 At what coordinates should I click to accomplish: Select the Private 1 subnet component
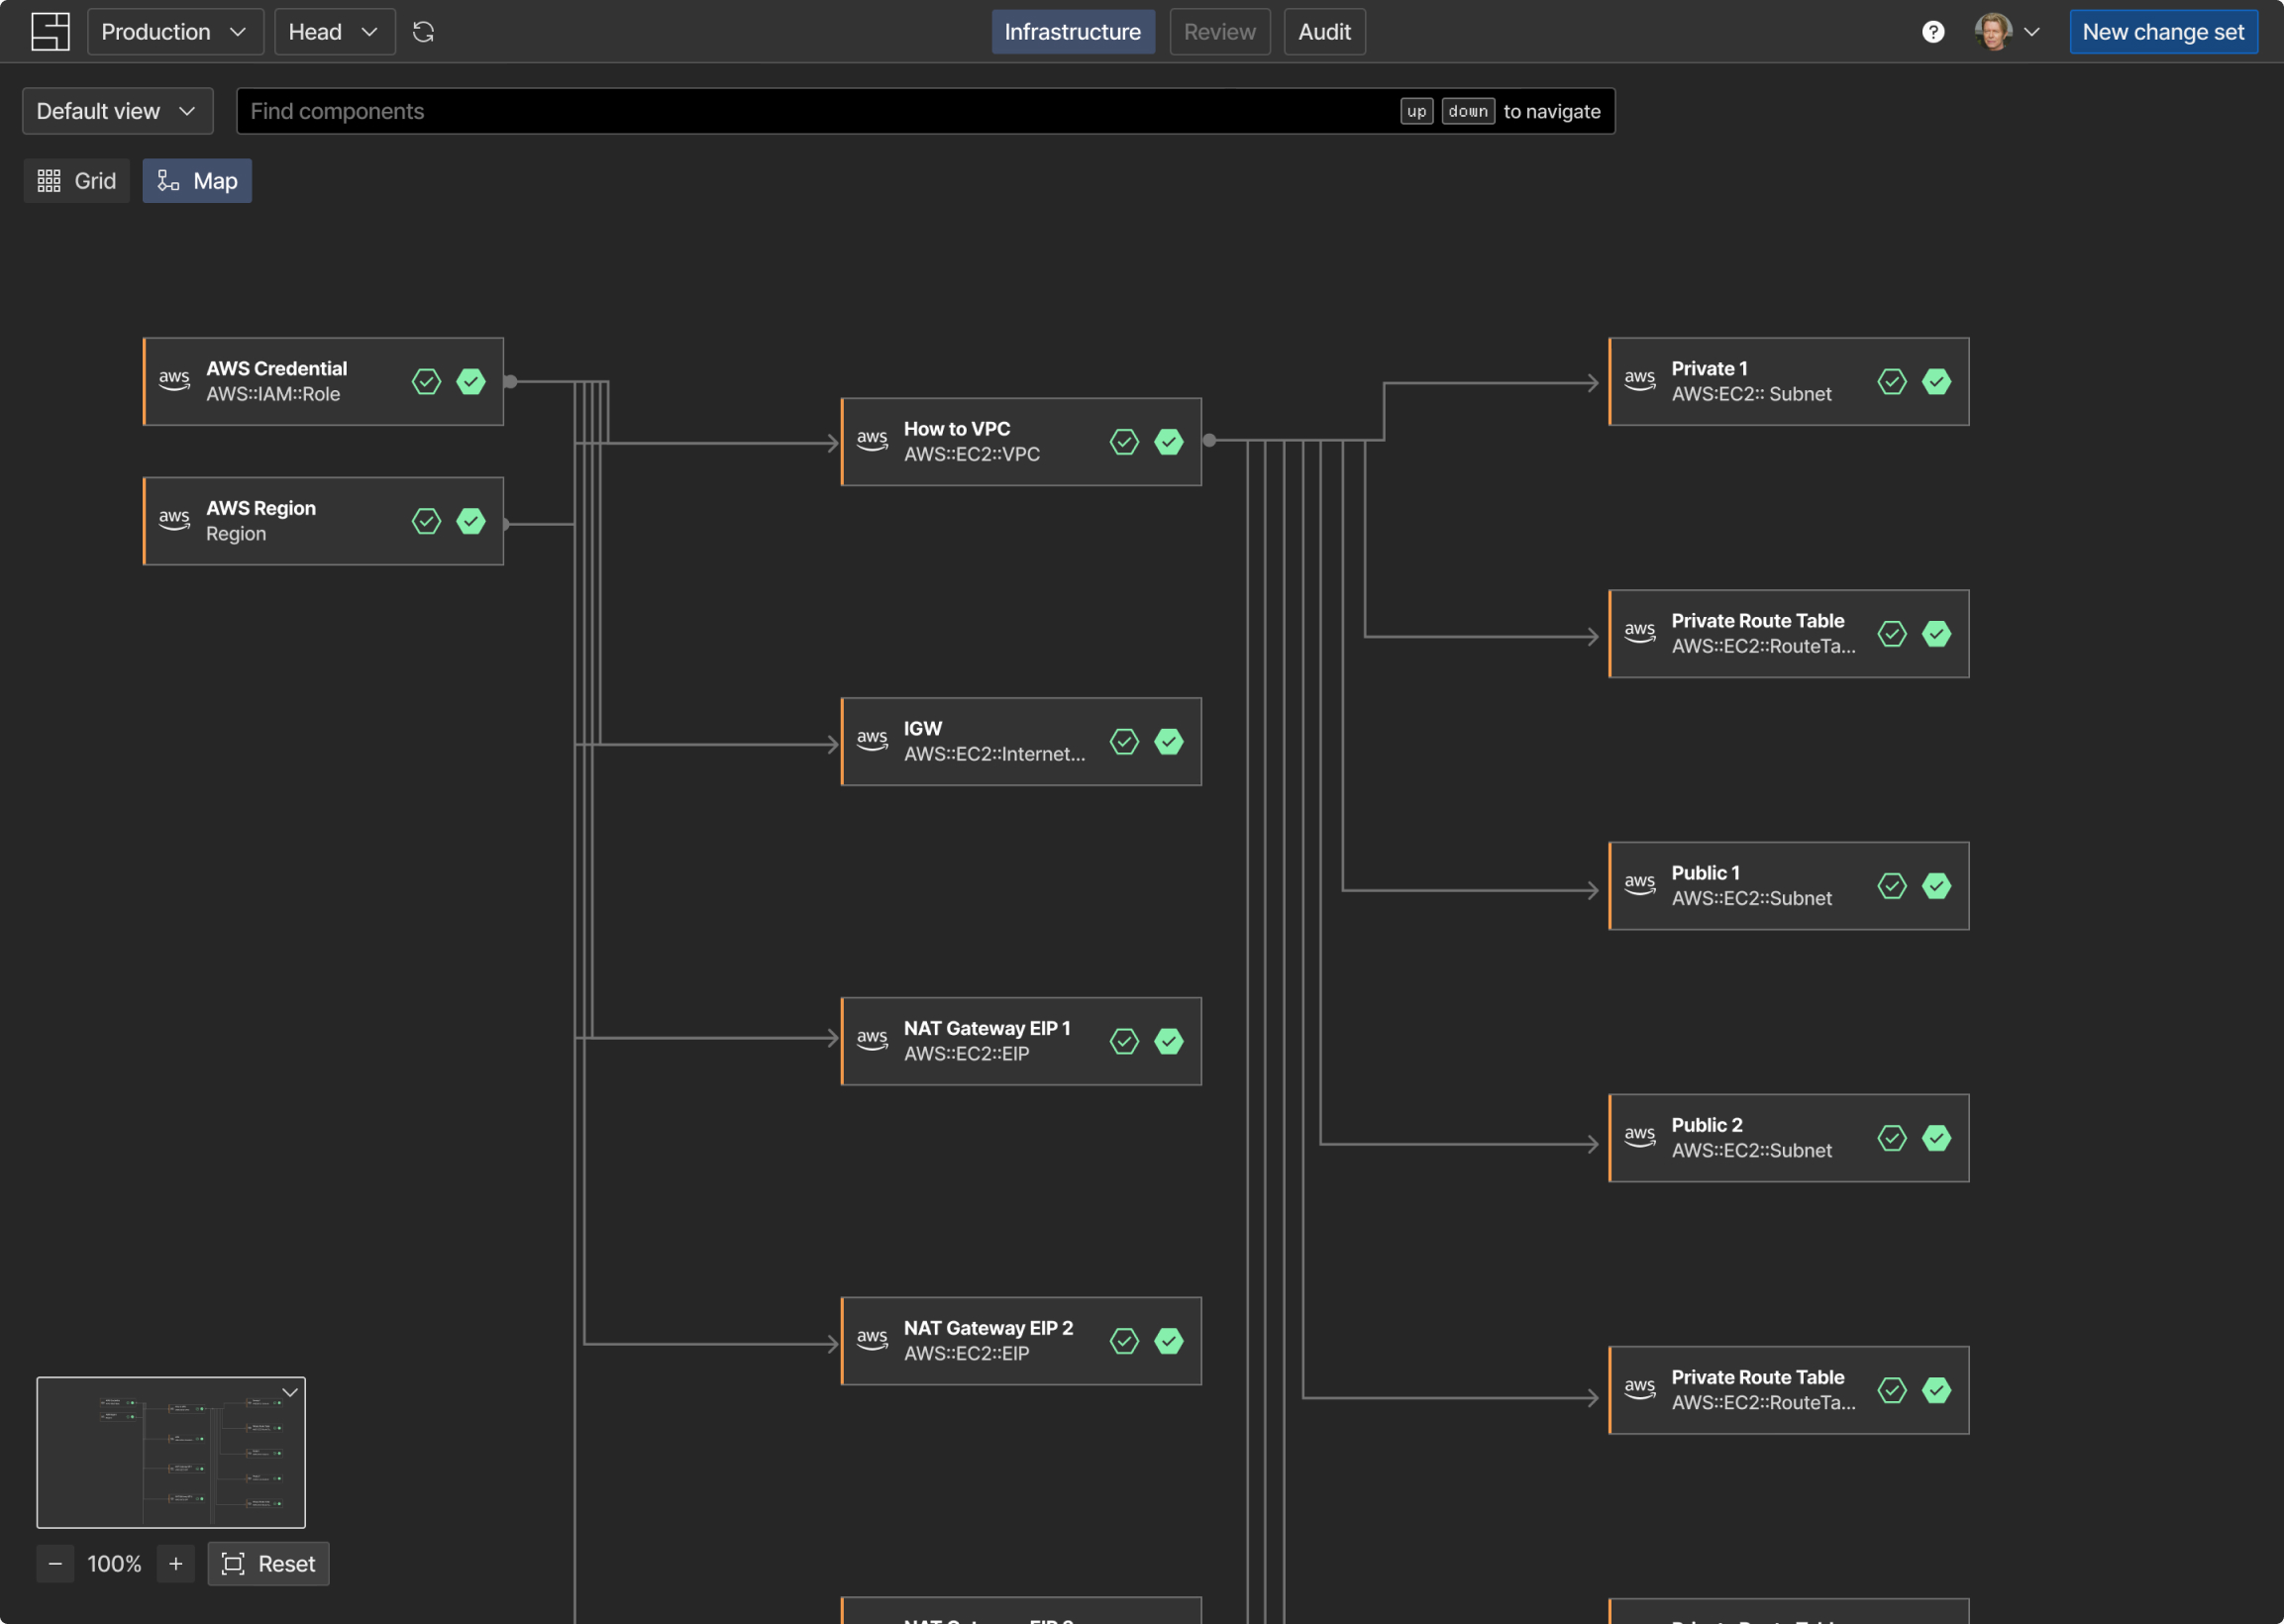click(1788, 381)
